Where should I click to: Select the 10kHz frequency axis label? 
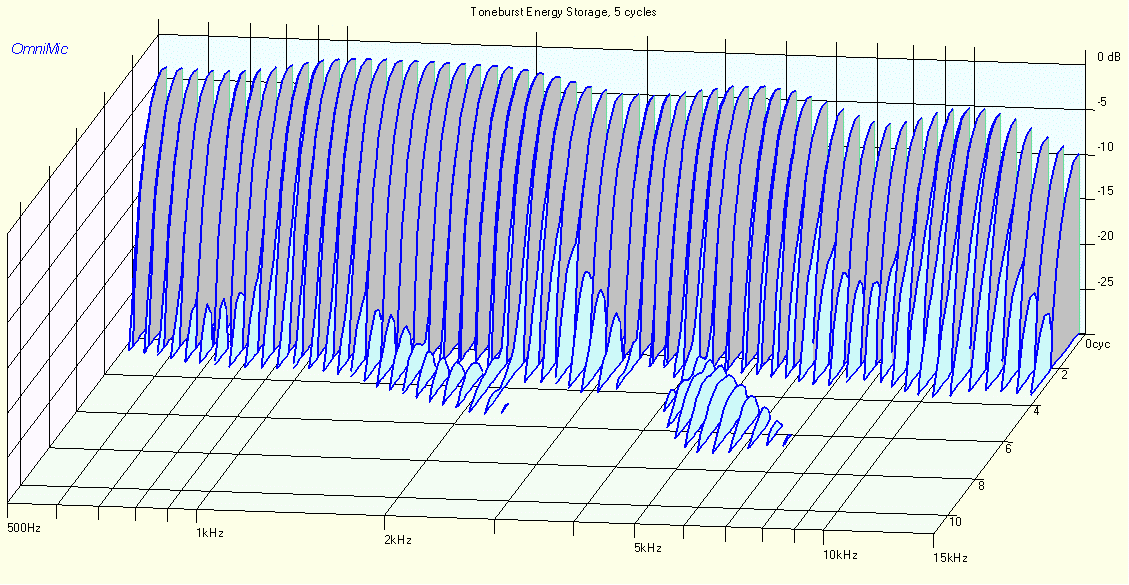(841, 555)
